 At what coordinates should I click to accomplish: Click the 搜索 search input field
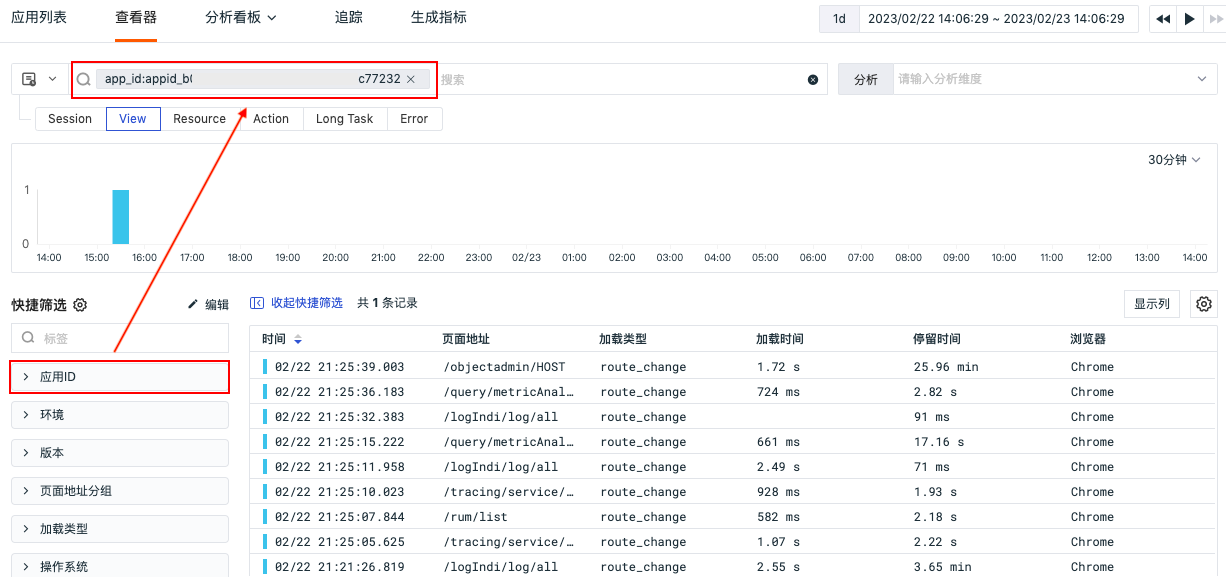pyautogui.click(x=620, y=79)
